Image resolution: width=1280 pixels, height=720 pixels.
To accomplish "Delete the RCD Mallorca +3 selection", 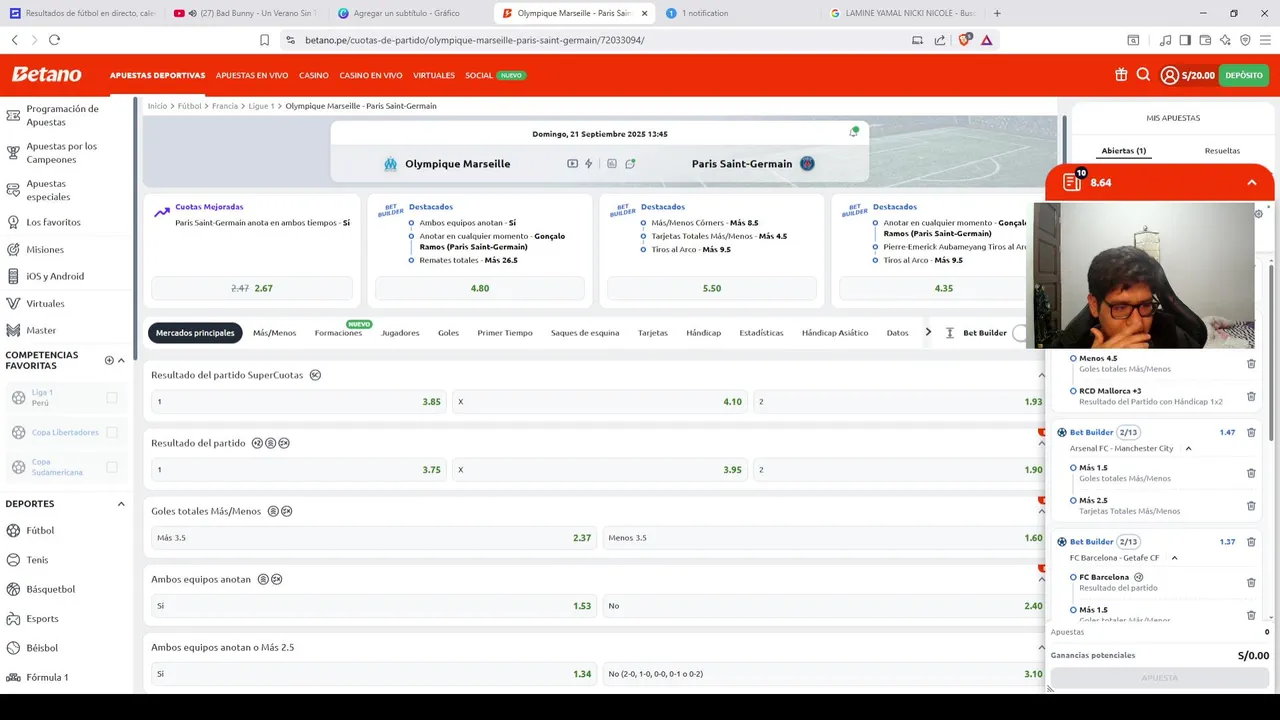I will [1251, 396].
